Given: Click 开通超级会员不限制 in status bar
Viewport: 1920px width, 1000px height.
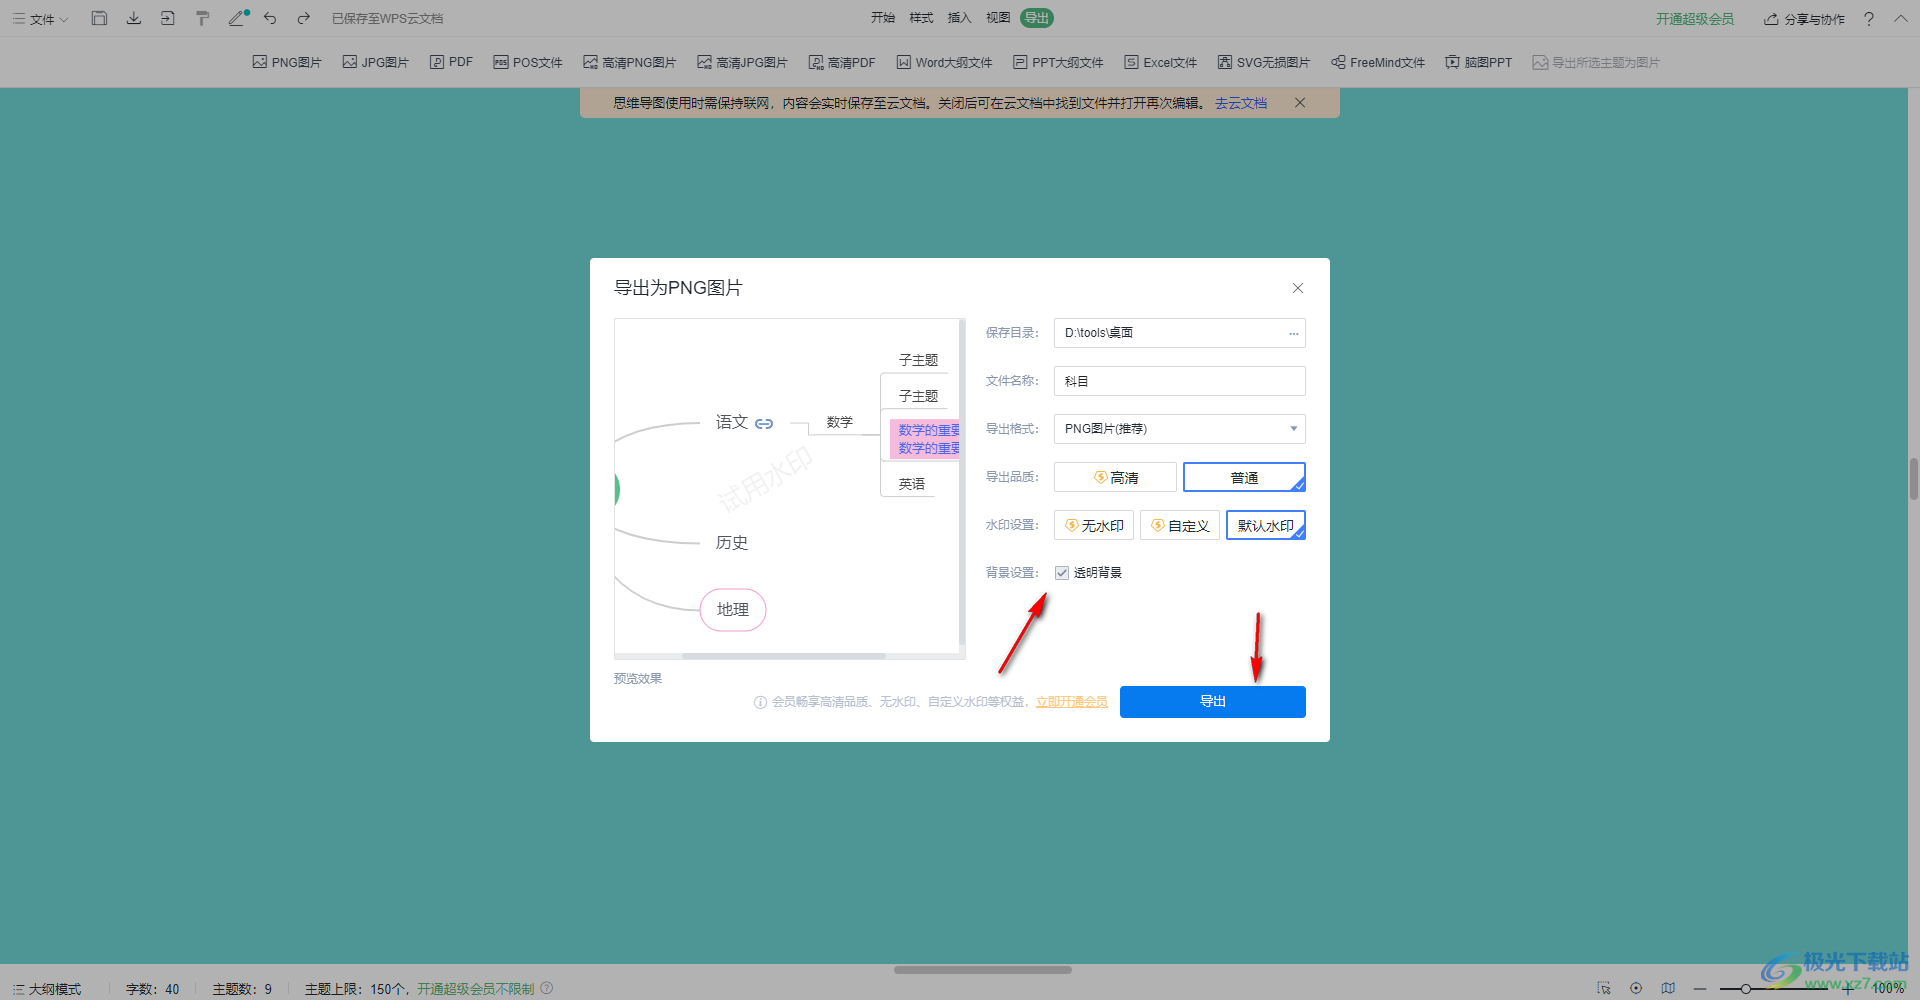Looking at the screenshot, I should [x=476, y=989].
